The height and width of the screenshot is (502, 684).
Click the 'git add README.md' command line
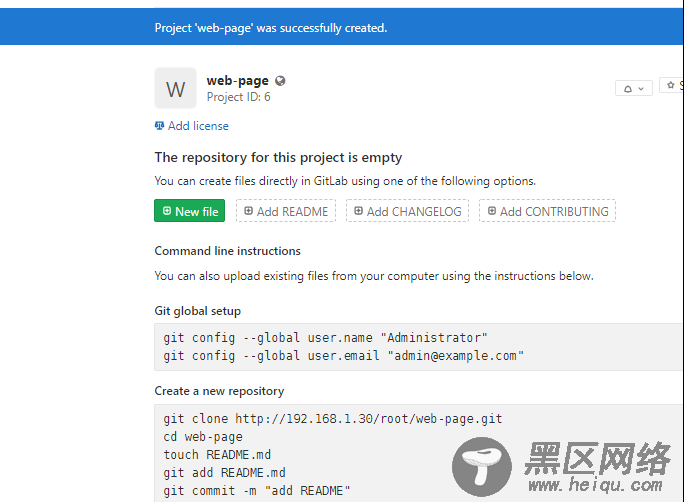(x=225, y=473)
